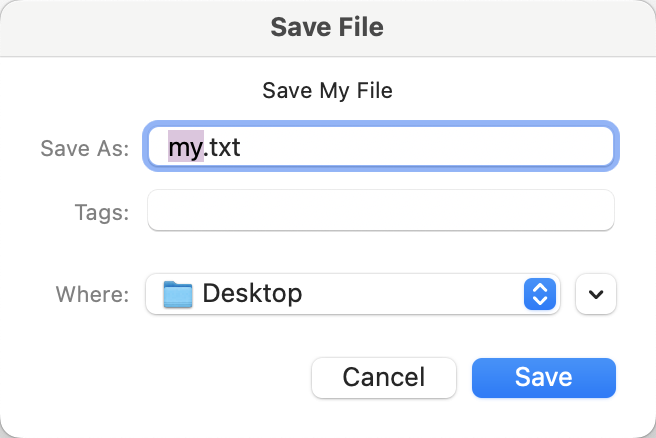The height and width of the screenshot is (438, 656).
Task: Click empty dialog area left of Cancel
Action: (160, 377)
